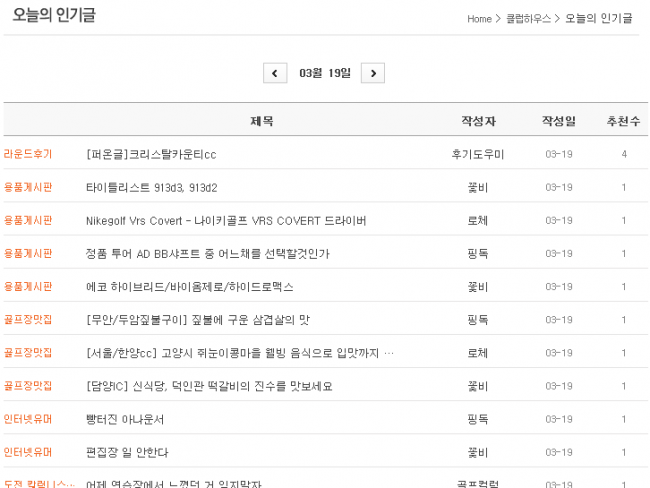This screenshot has height=488, width=650.
Task: Go to the previous day arrow
Action: point(275,73)
